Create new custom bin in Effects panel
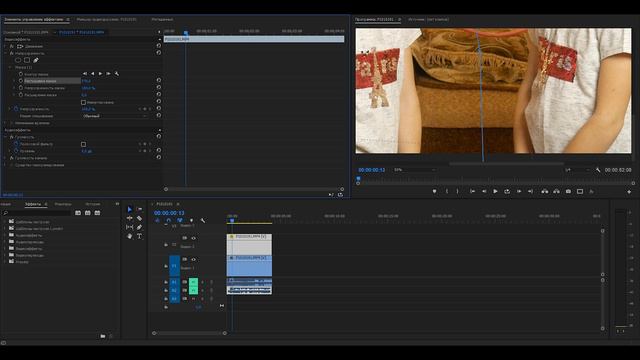The image size is (640, 360). pos(102,336)
